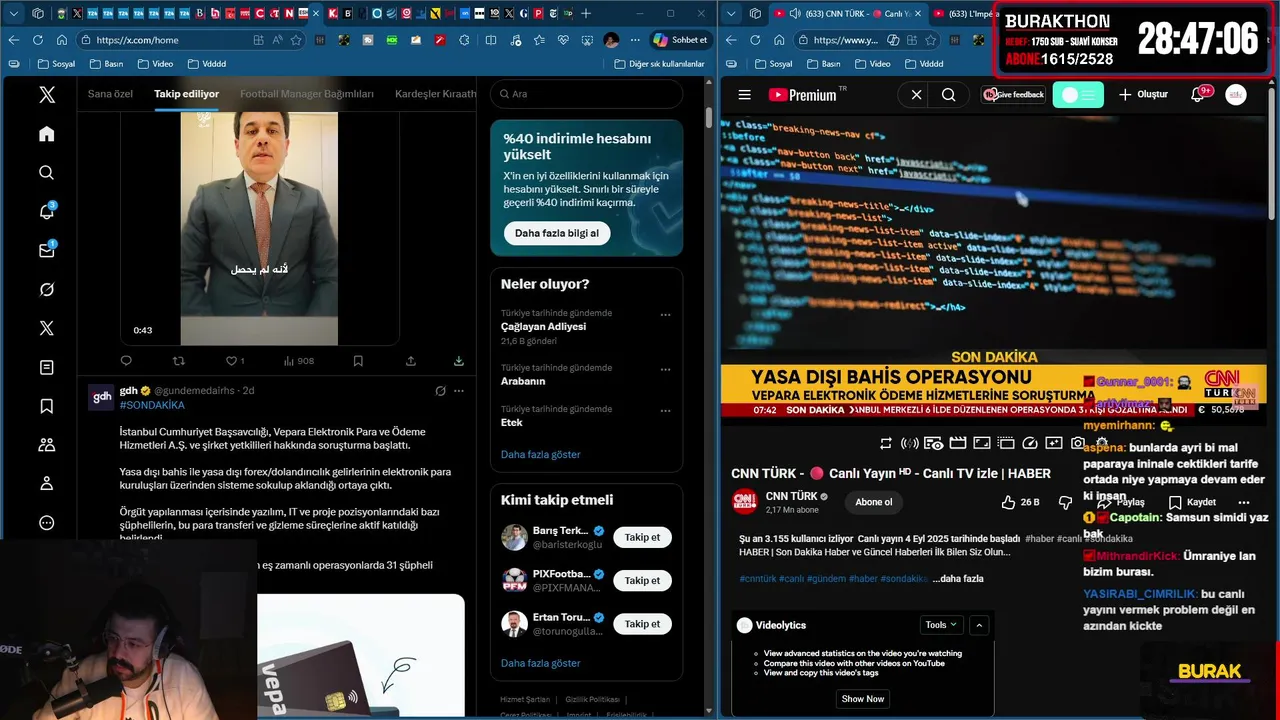Open Sosyal bookmarks folder in left browser
This screenshot has width=1280, height=720.
pos(57,64)
